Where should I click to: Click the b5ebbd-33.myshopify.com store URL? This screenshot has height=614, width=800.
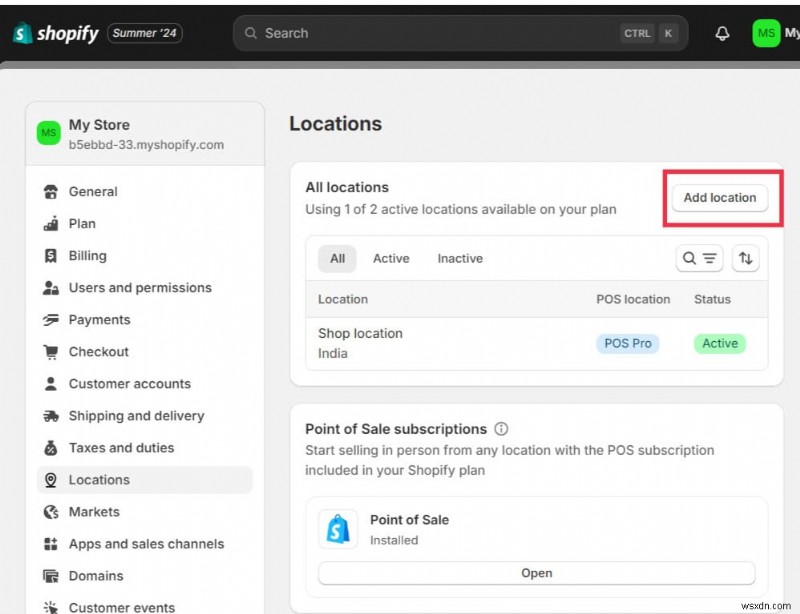tap(146, 145)
